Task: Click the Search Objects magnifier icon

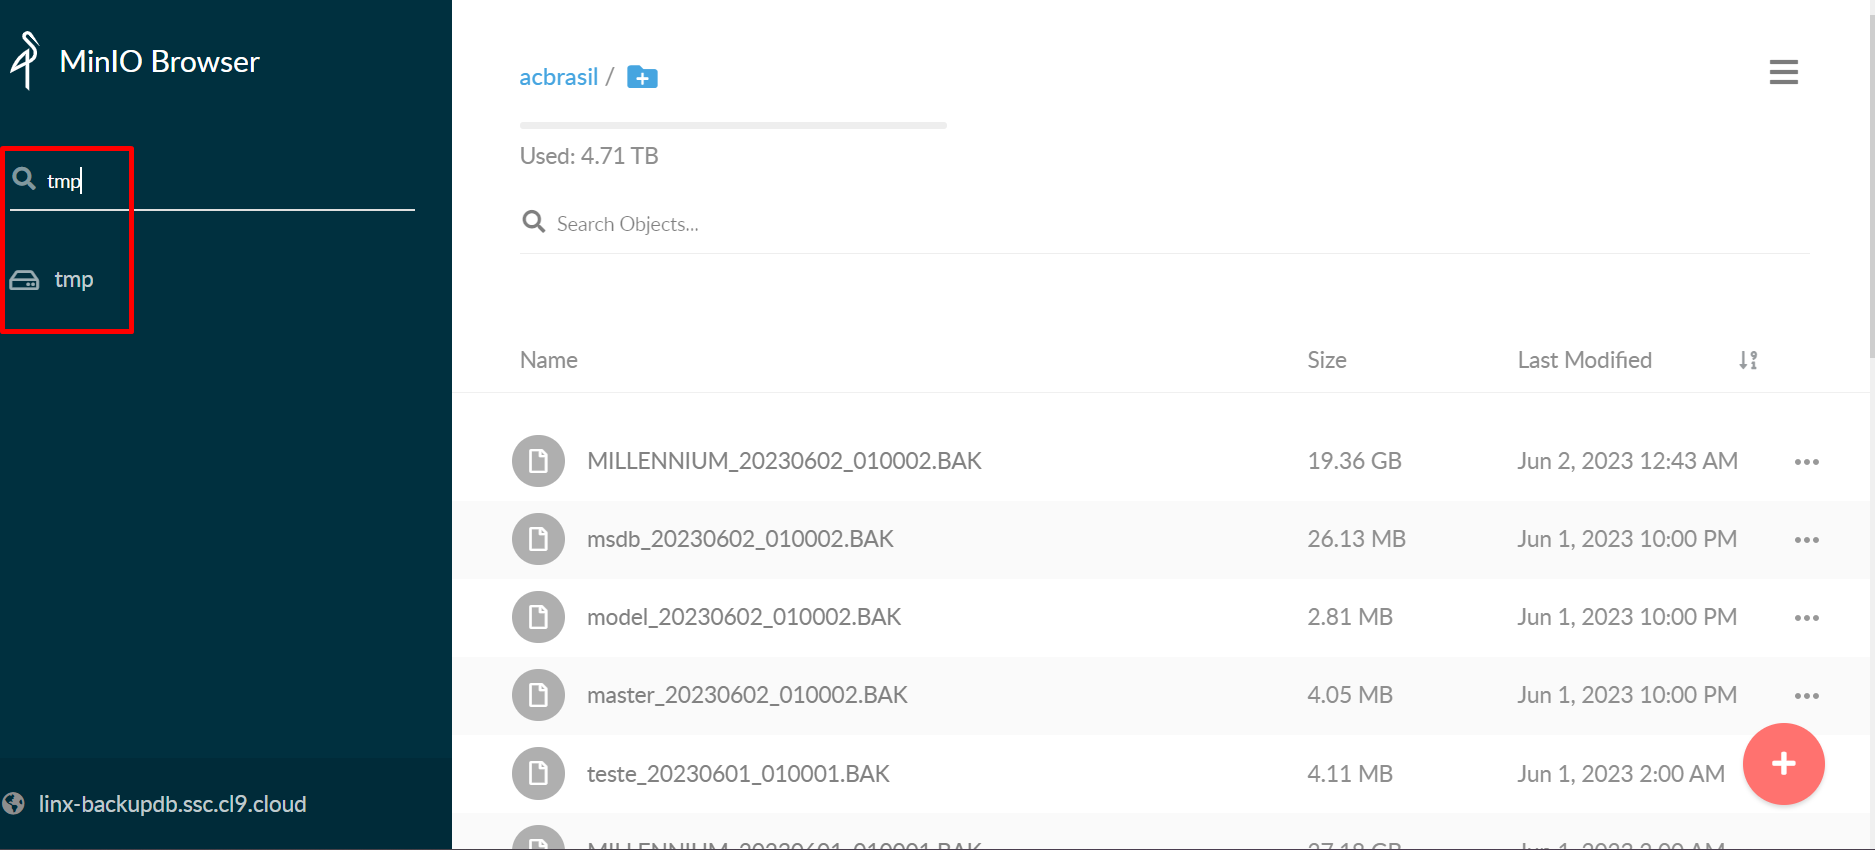Action: pyautogui.click(x=534, y=221)
